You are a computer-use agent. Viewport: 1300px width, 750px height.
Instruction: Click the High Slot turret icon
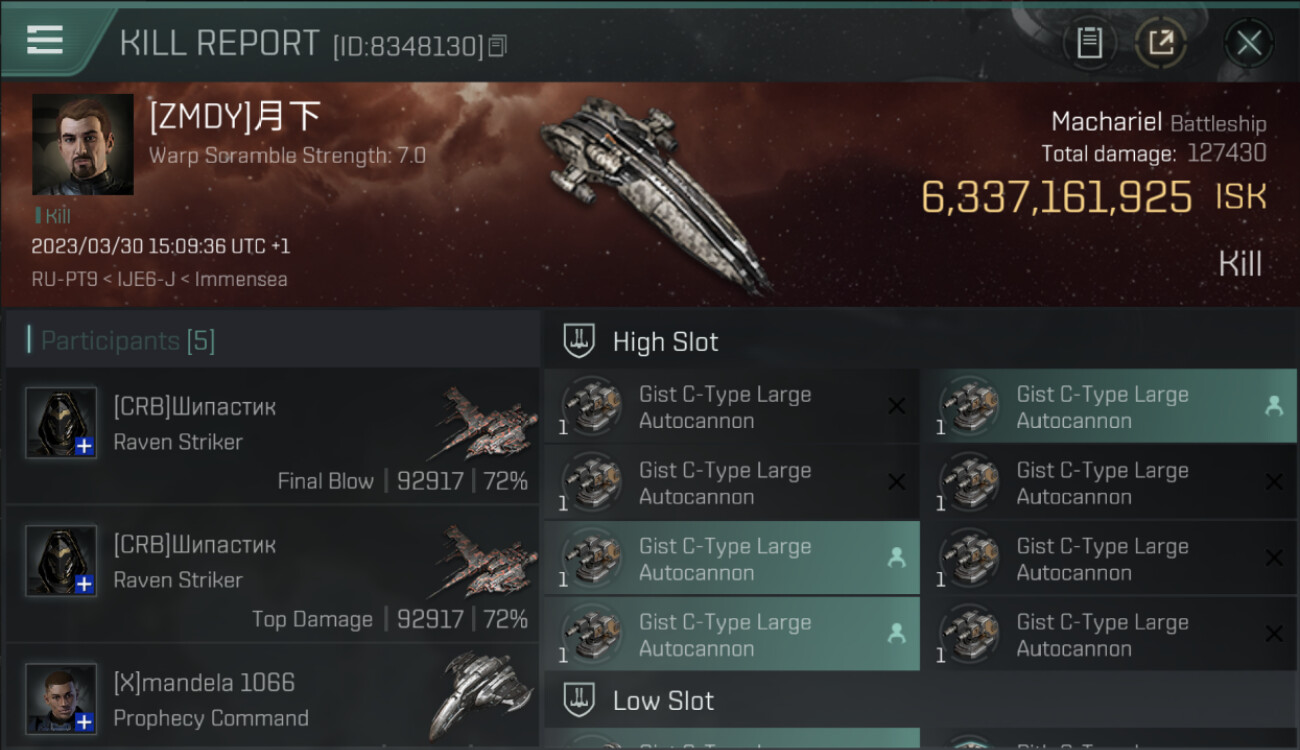tap(579, 342)
